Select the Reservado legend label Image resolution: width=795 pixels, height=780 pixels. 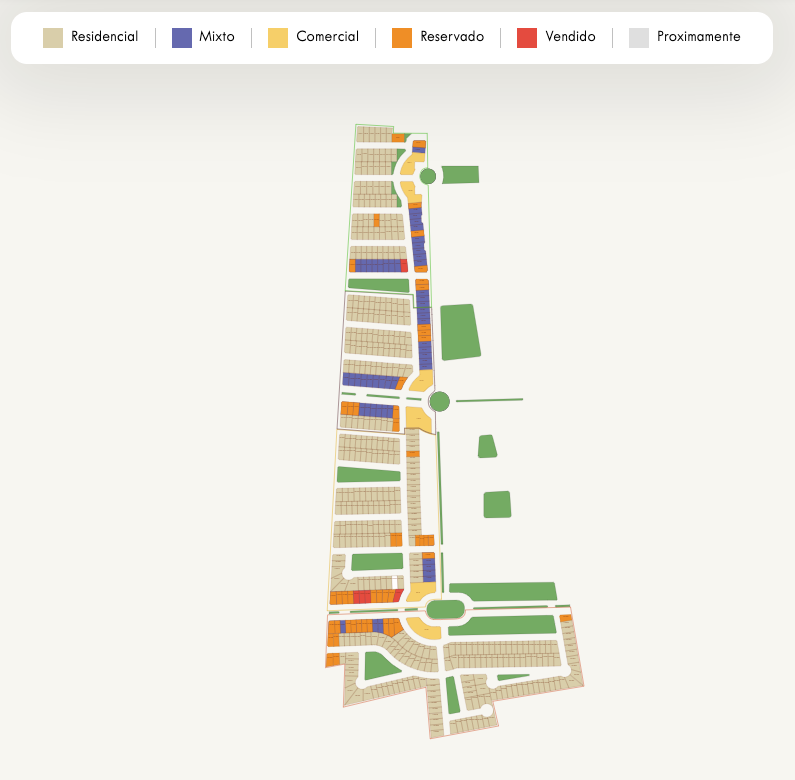[x=452, y=37]
